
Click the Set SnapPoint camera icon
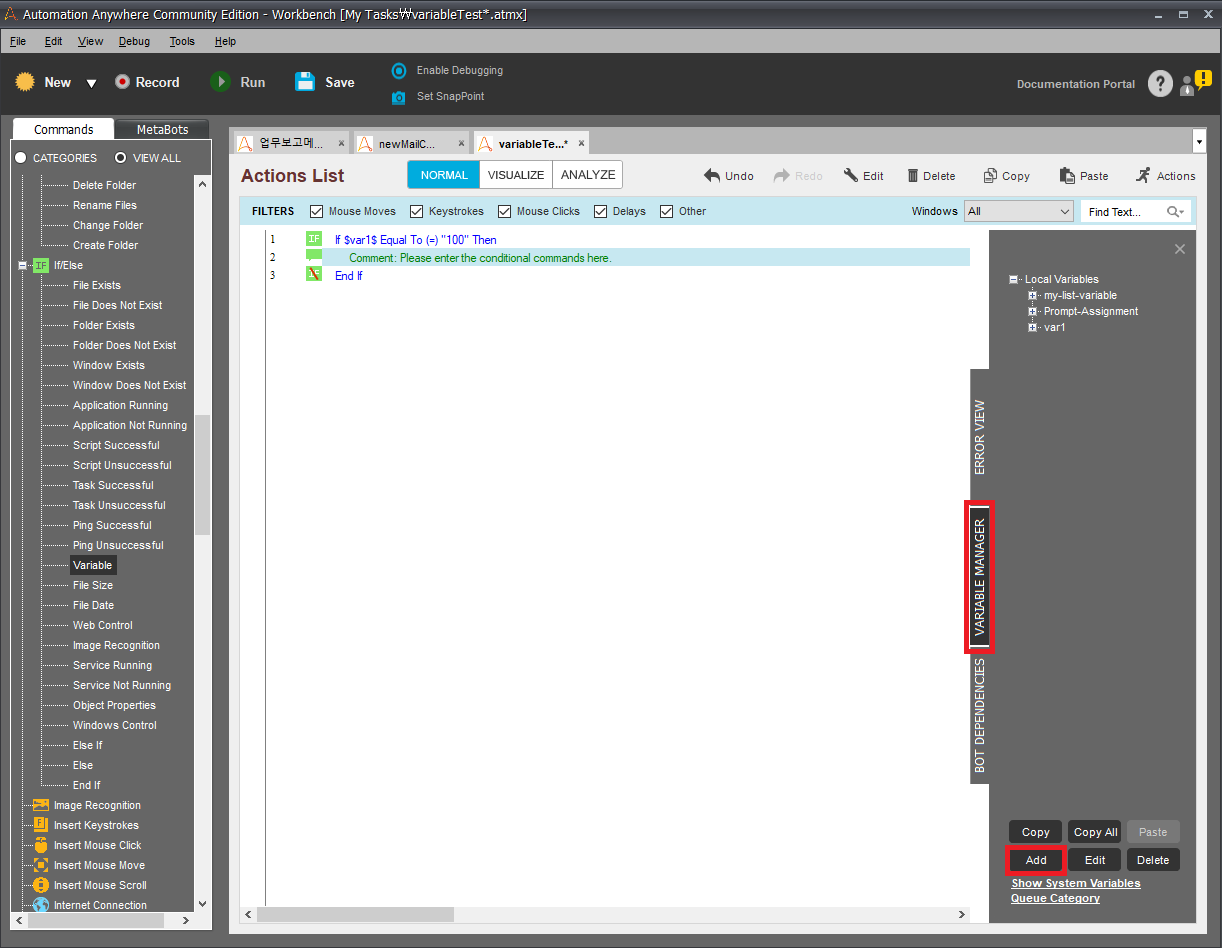(x=399, y=97)
